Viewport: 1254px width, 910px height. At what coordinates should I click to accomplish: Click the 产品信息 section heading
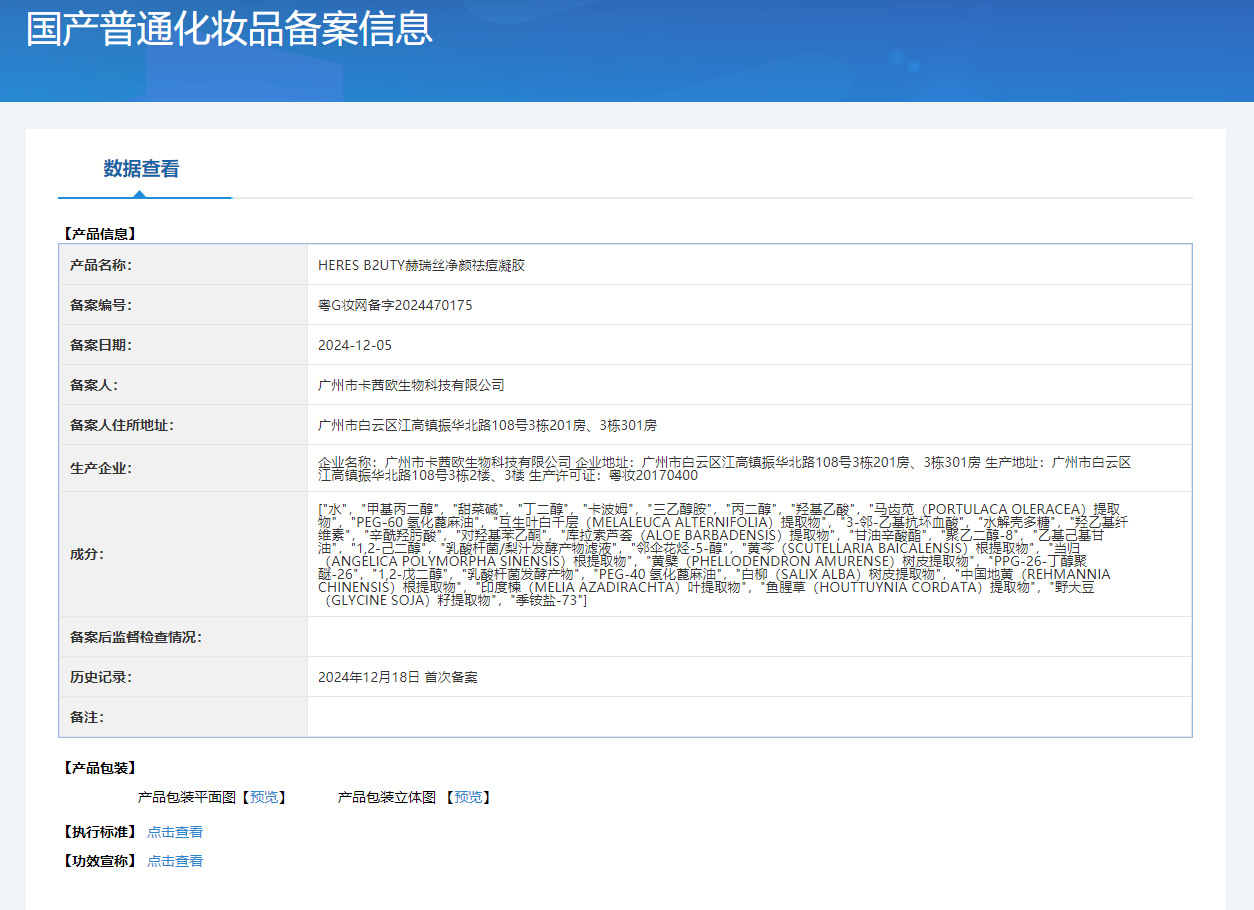(98, 234)
